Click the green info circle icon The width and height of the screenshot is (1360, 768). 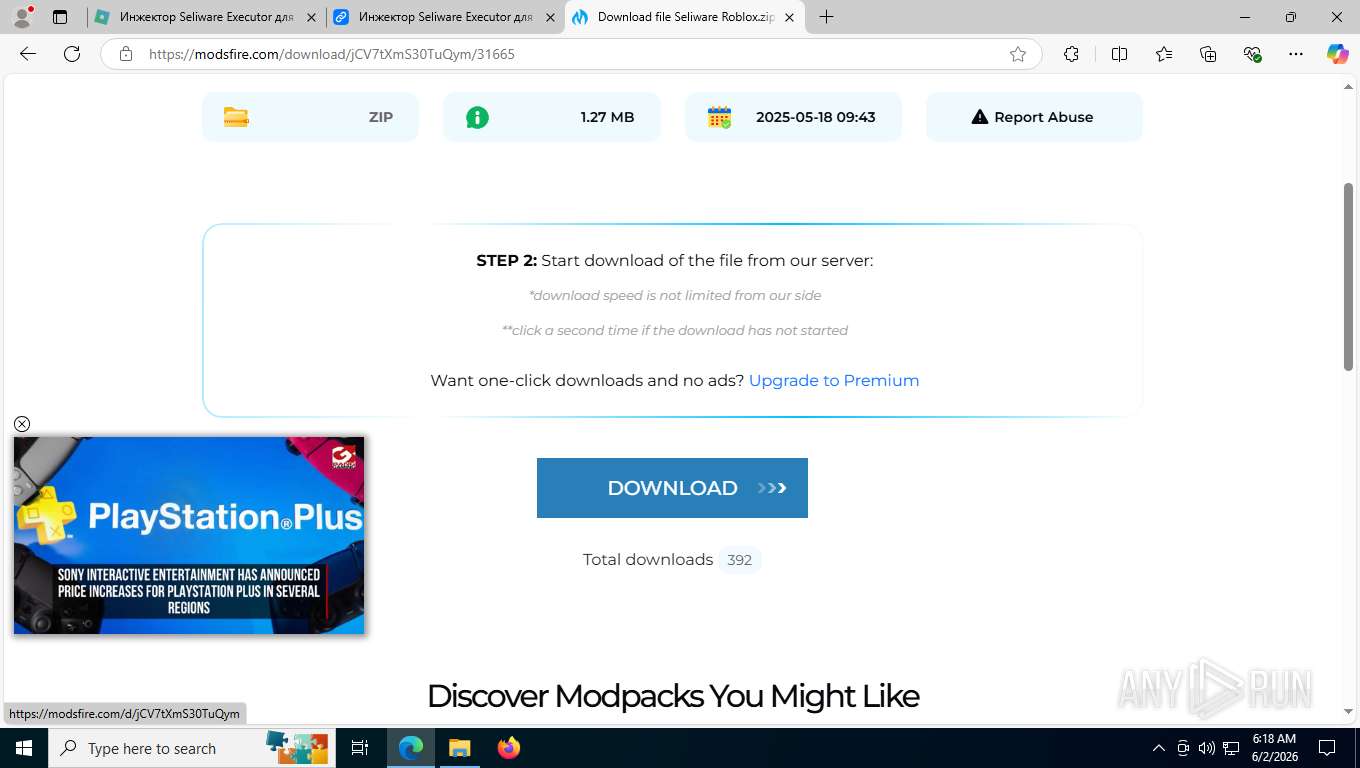tap(478, 117)
